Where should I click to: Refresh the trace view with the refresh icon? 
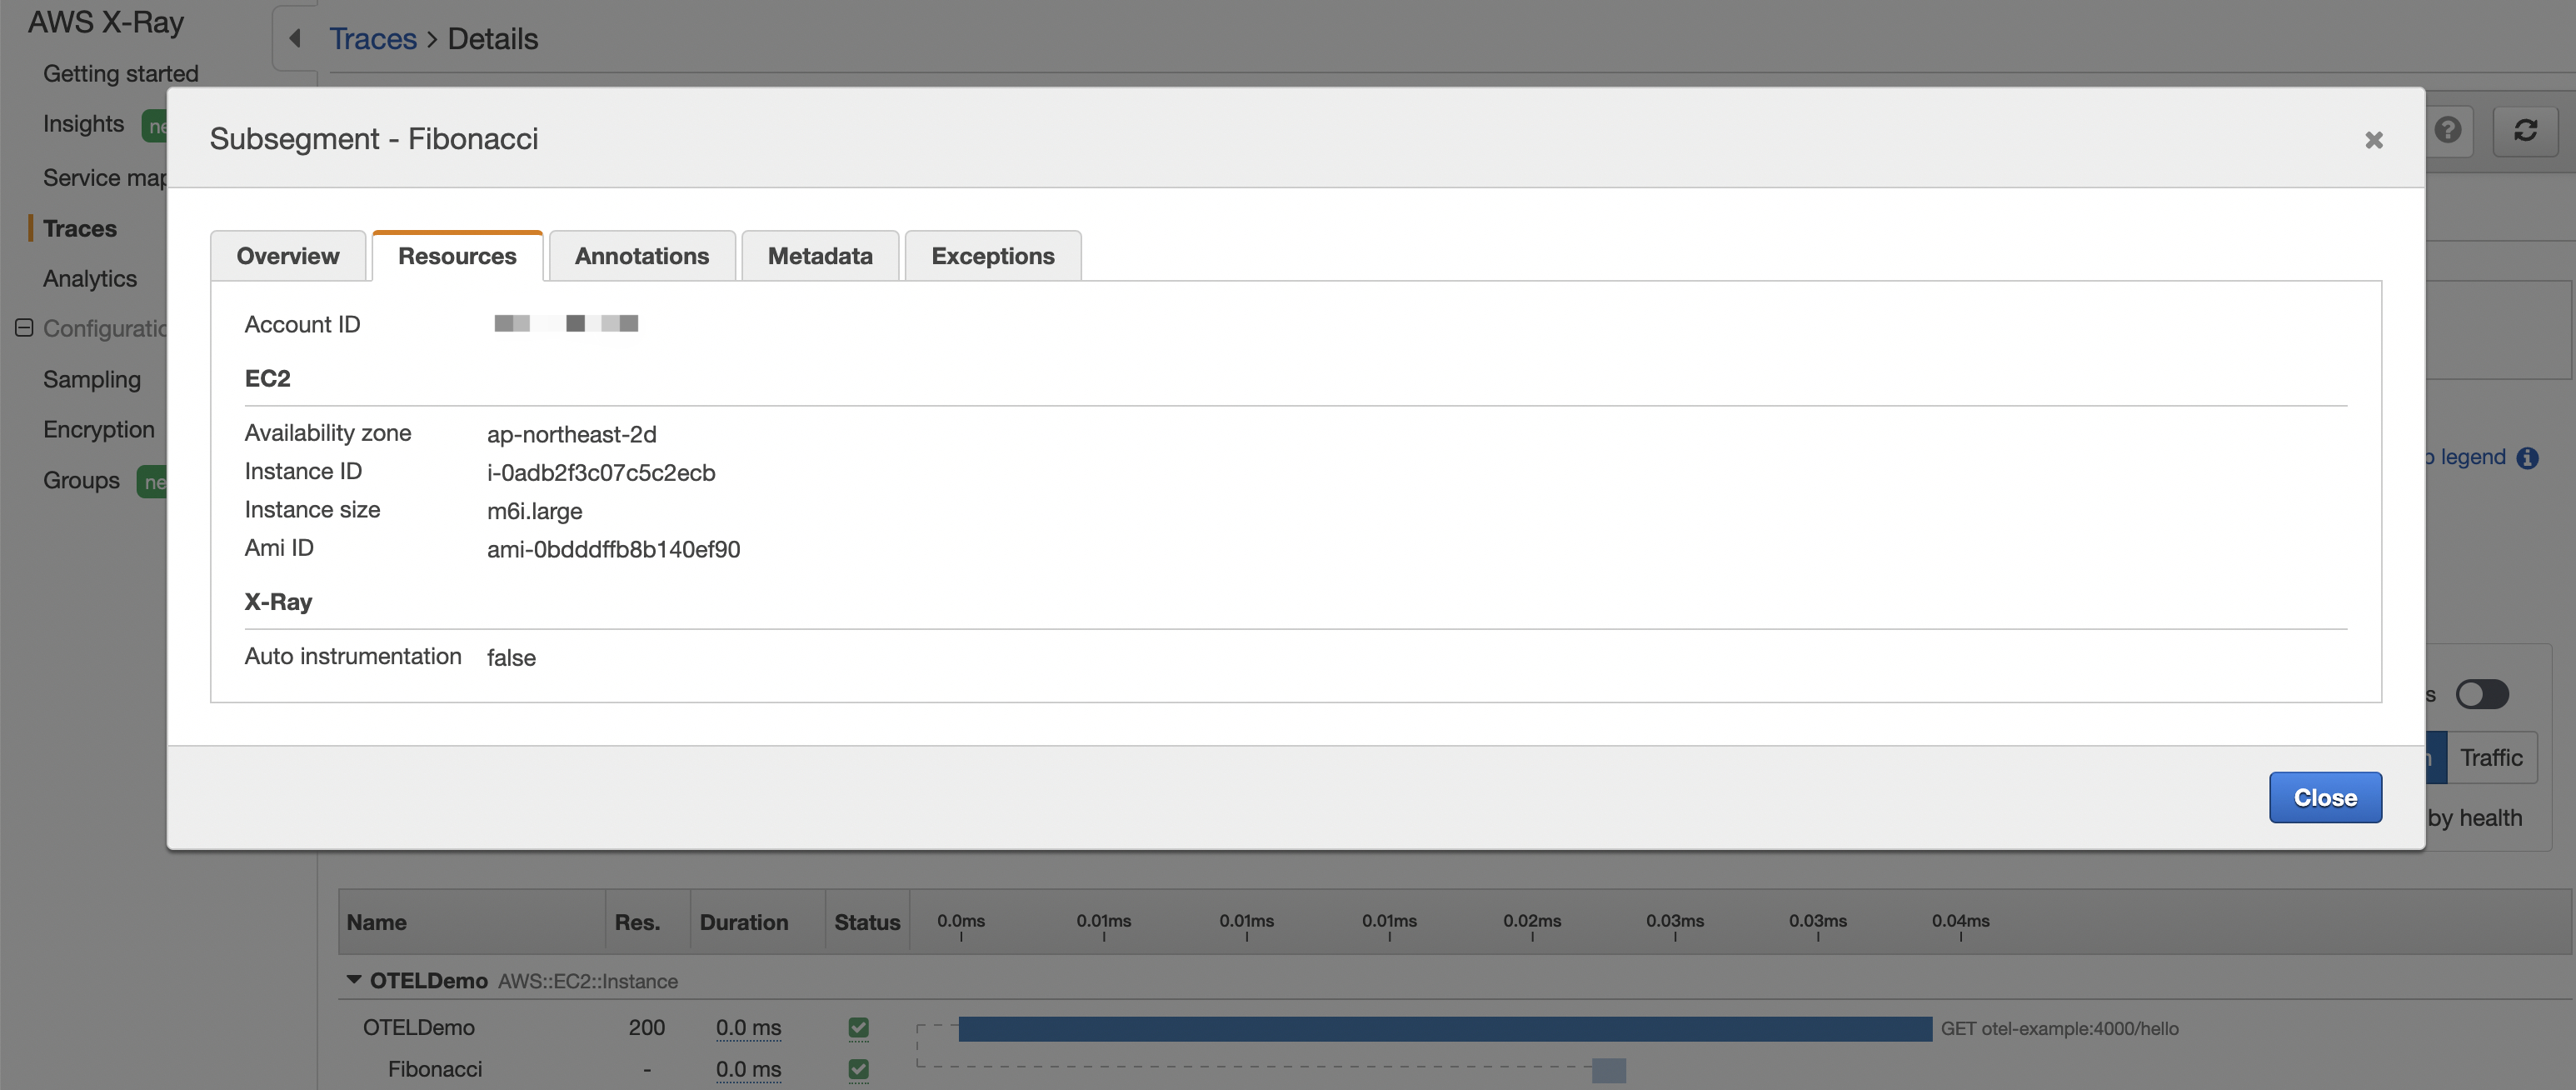2527,130
